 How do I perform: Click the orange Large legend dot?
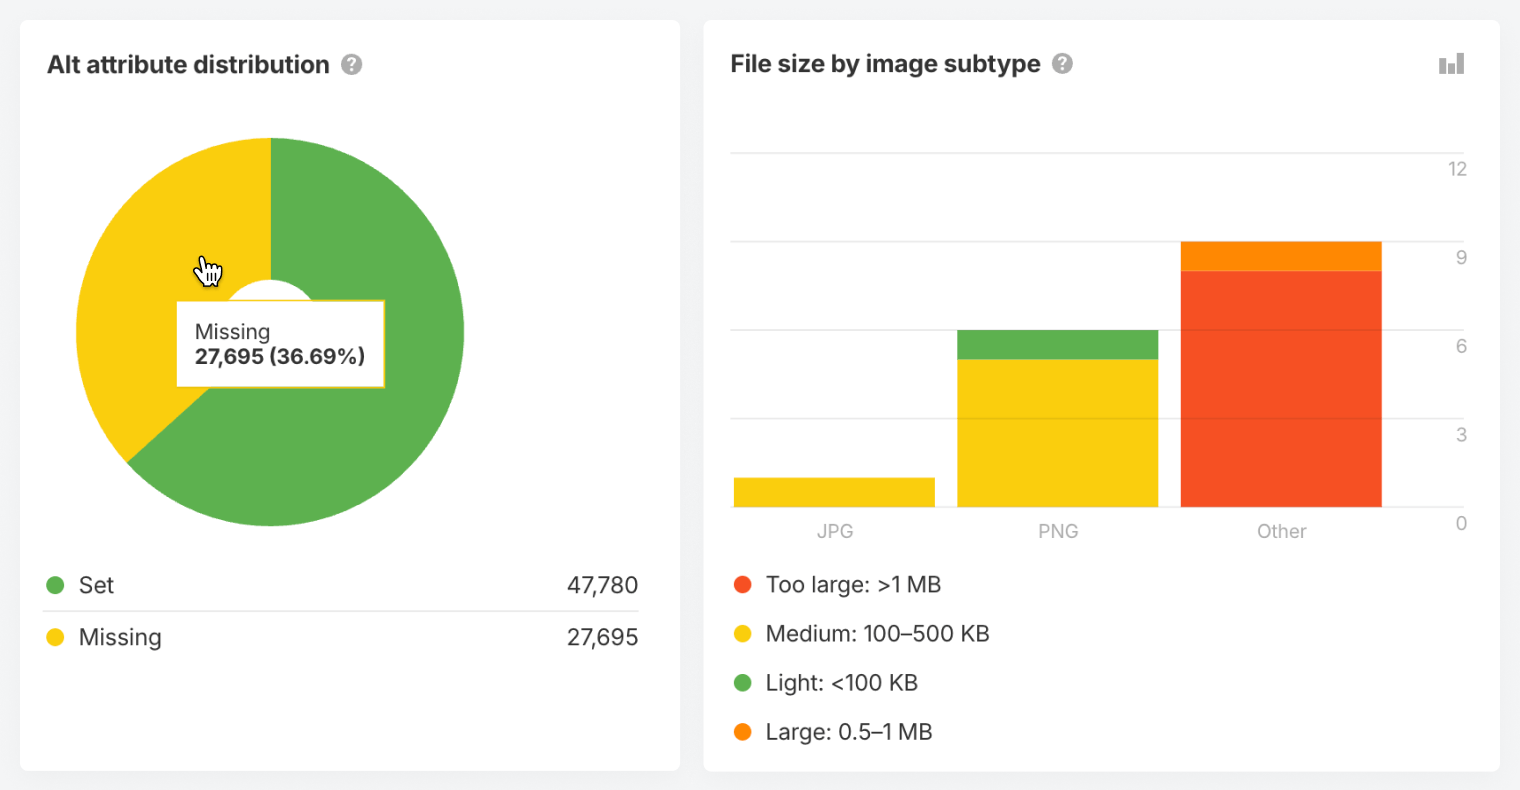coord(742,731)
